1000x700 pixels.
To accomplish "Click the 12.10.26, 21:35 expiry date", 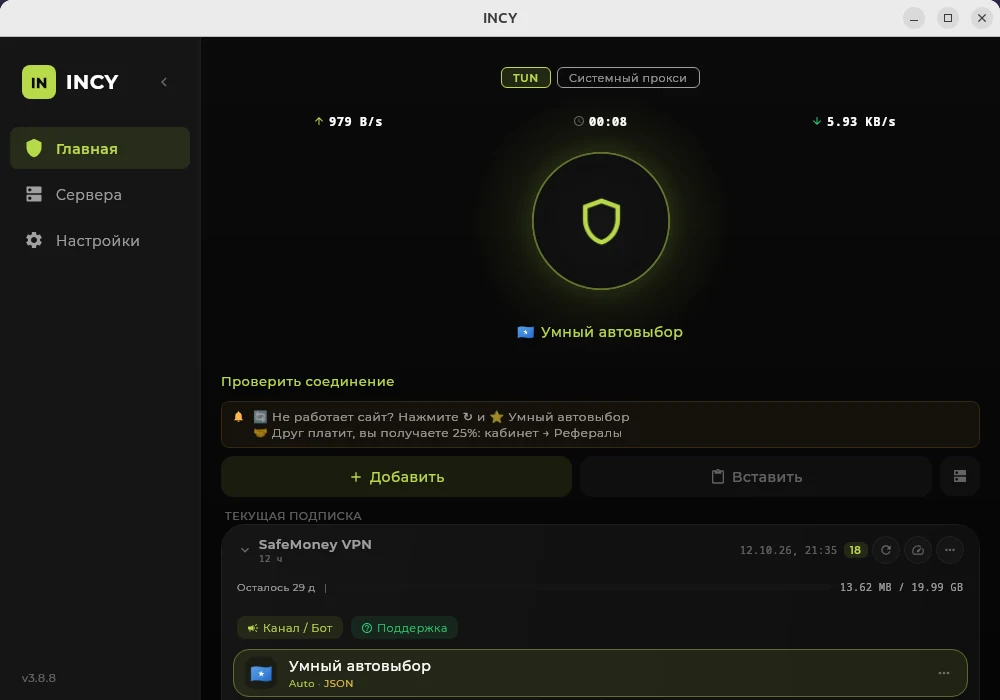I will coord(788,550).
